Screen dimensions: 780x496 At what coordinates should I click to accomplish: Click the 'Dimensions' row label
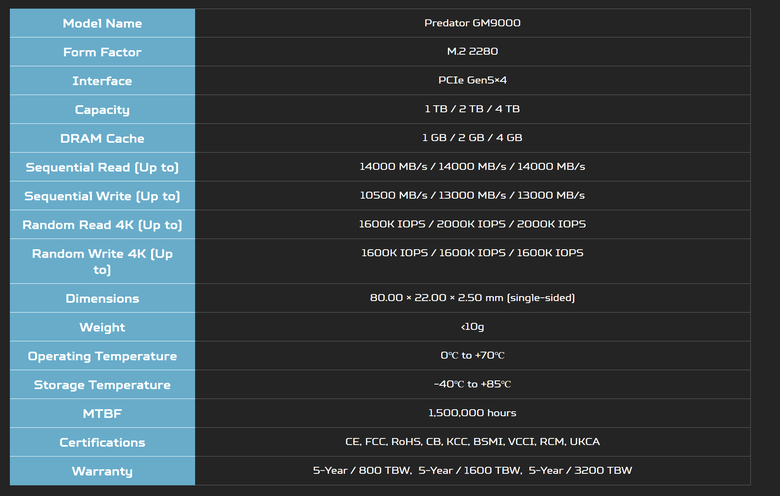[102, 299]
